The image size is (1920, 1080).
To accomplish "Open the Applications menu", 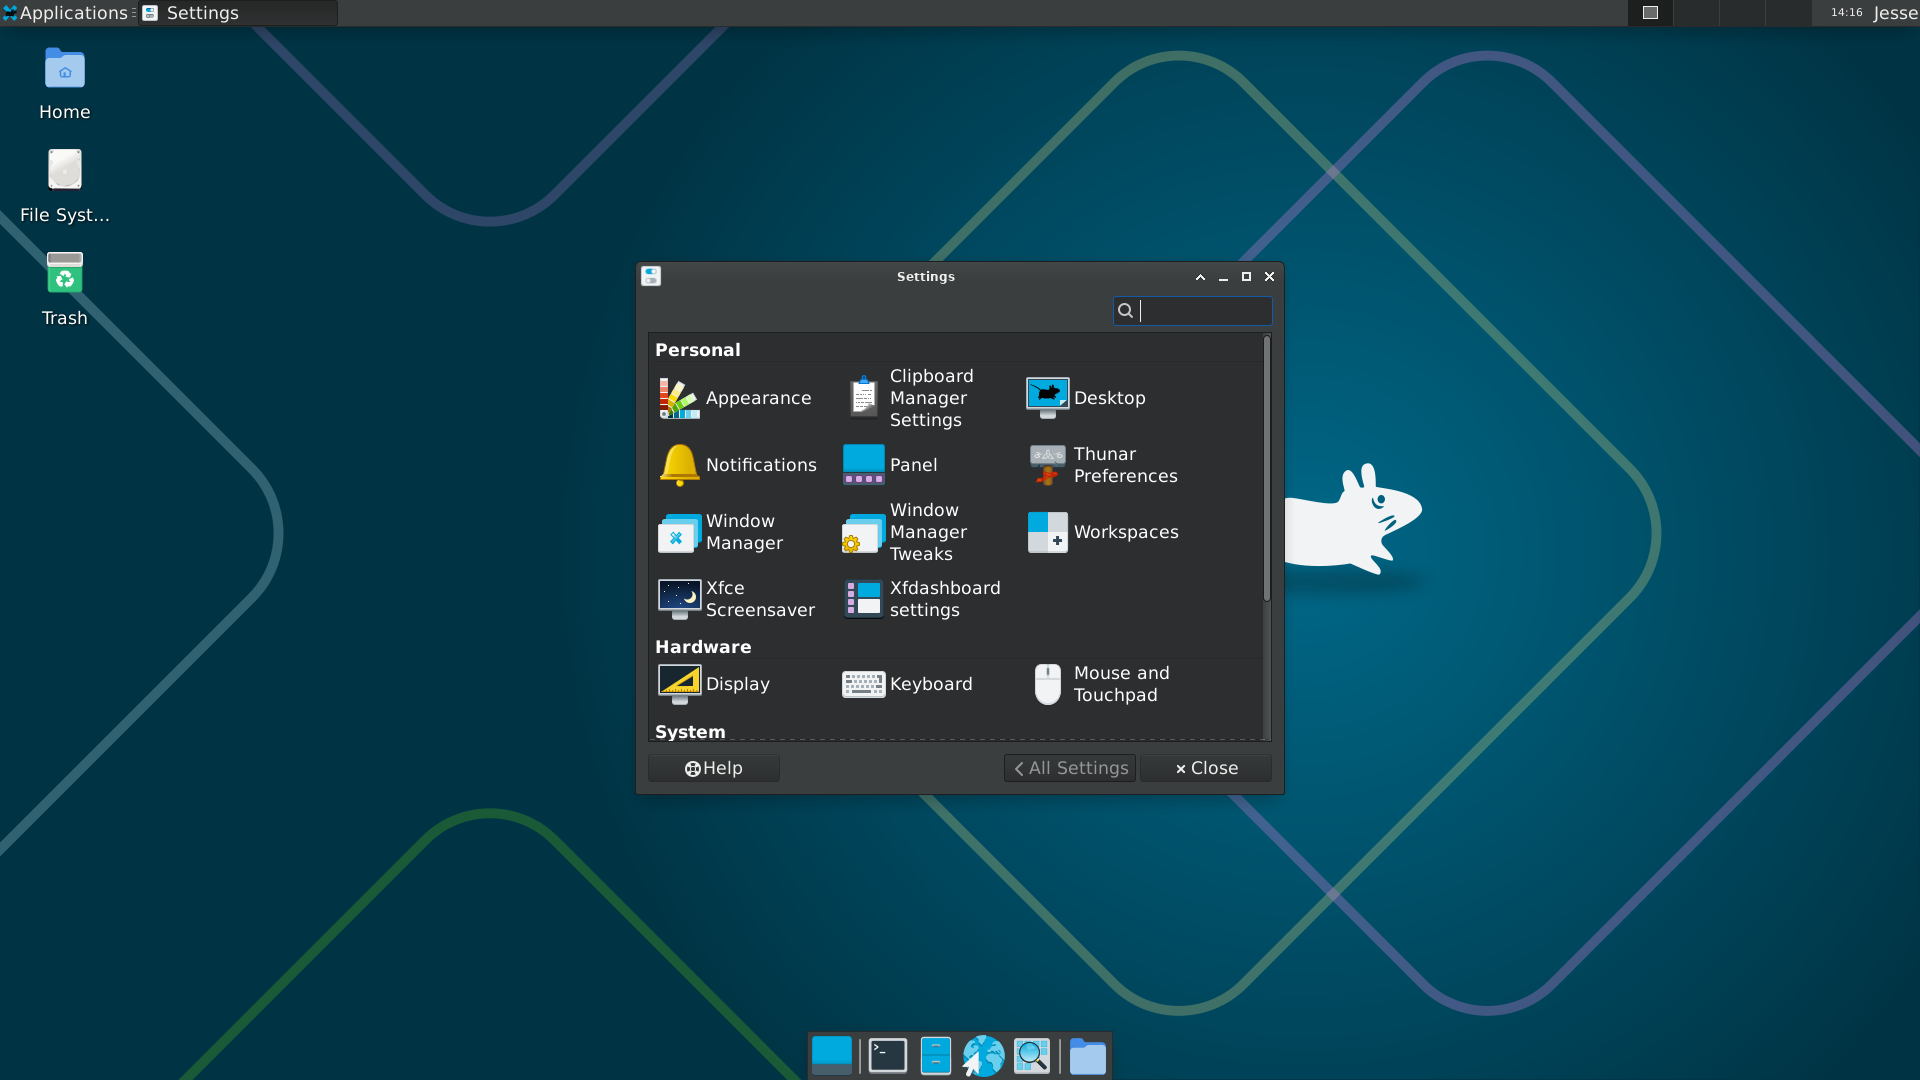I will coord(66,13).
